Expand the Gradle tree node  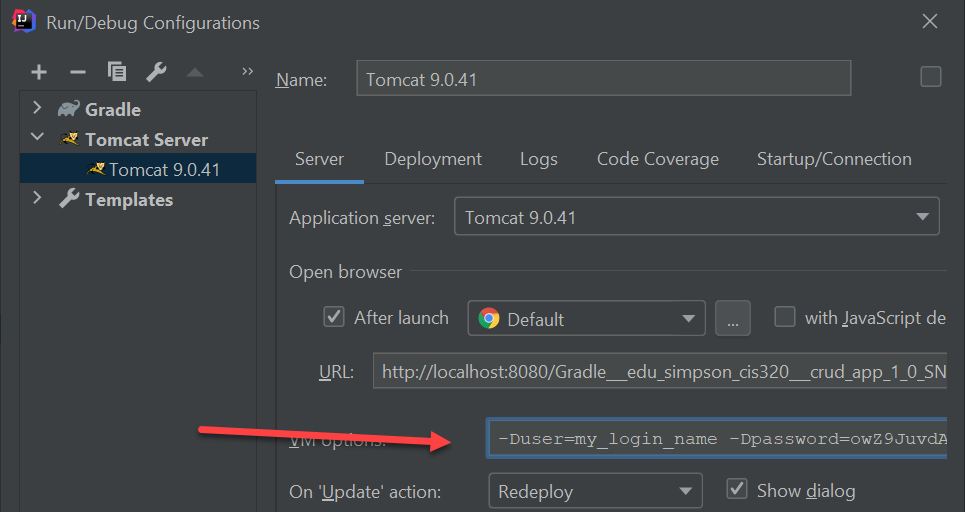(x=37, y=108)
